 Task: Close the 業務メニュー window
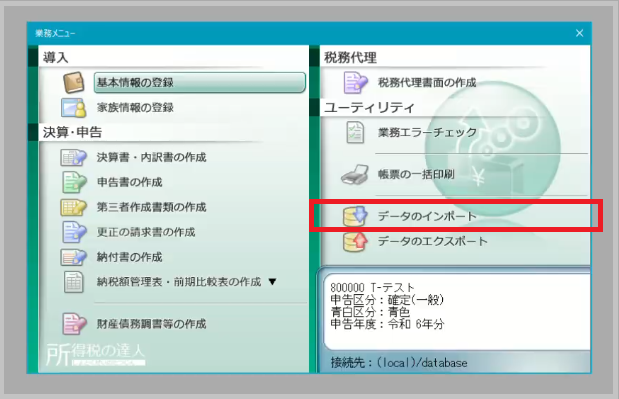pos(579,33)
